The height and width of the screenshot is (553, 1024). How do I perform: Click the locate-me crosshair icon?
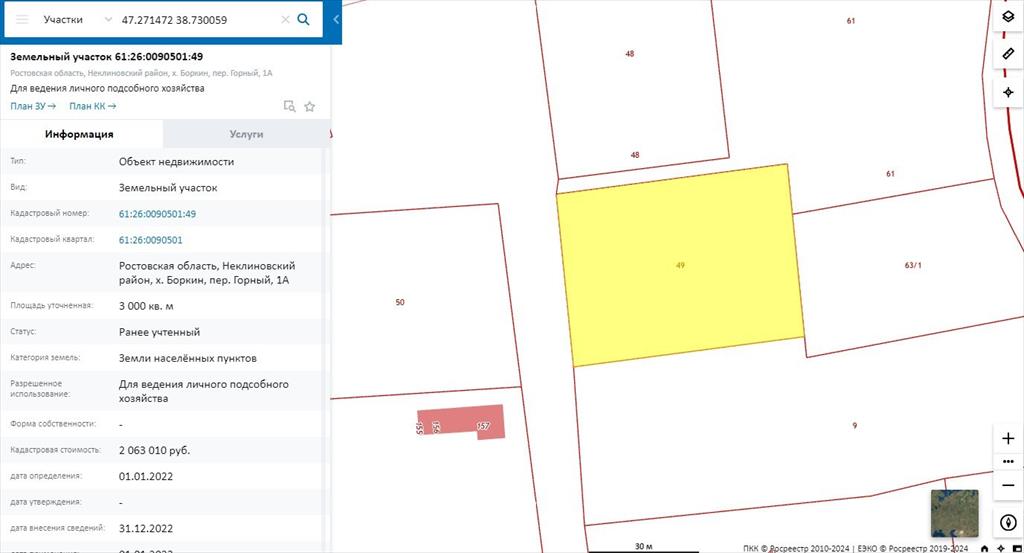(1008, 92)
